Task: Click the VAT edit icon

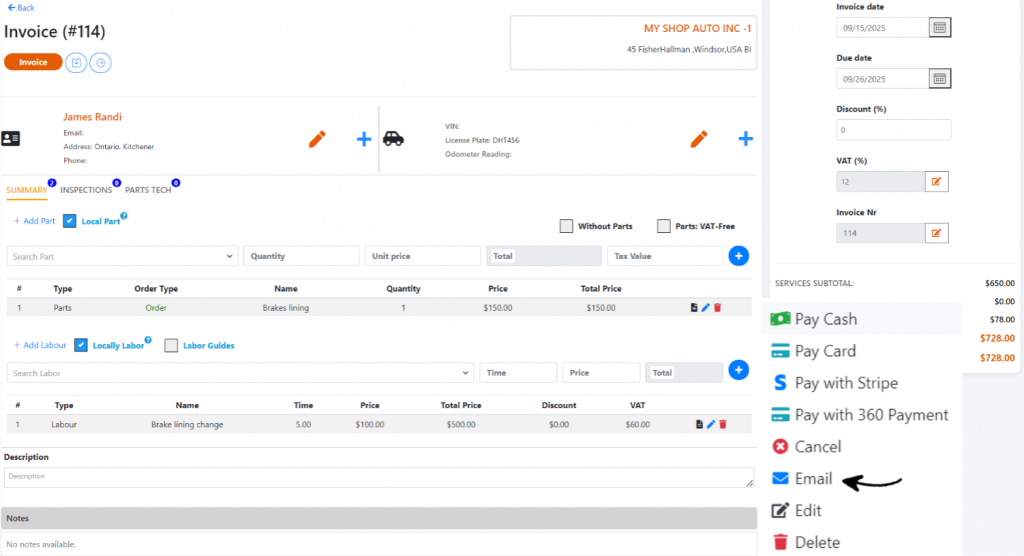Action: coord(936,181)
